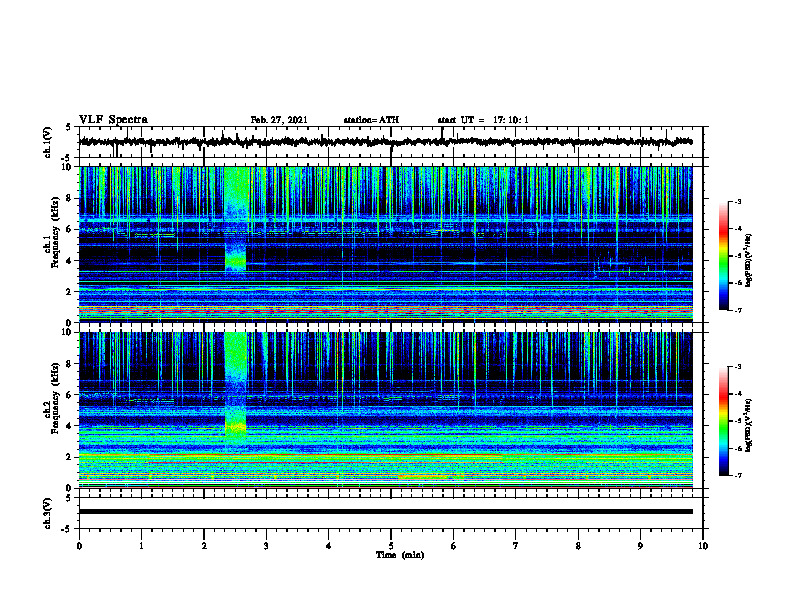Click the ch.2 spectrogram color scale bar
The image size is (792, 612).
point(724,421)
